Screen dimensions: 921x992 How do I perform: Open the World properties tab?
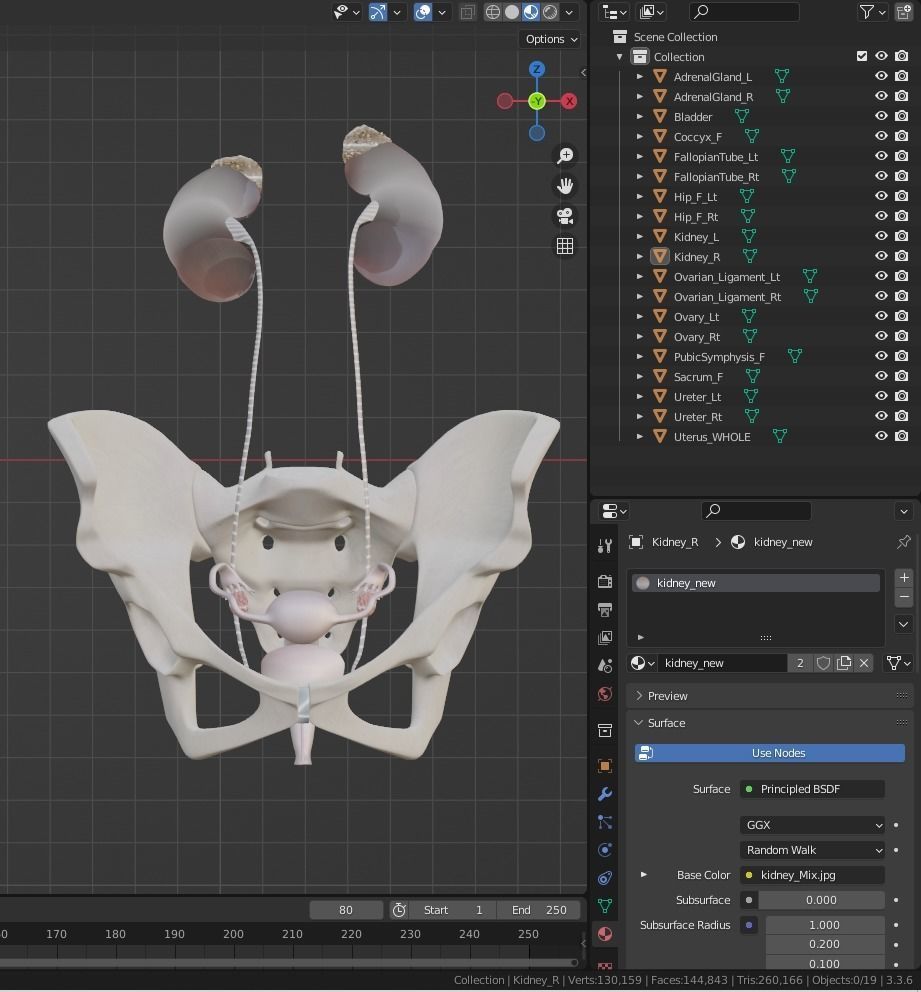click(x=605, y=694)
